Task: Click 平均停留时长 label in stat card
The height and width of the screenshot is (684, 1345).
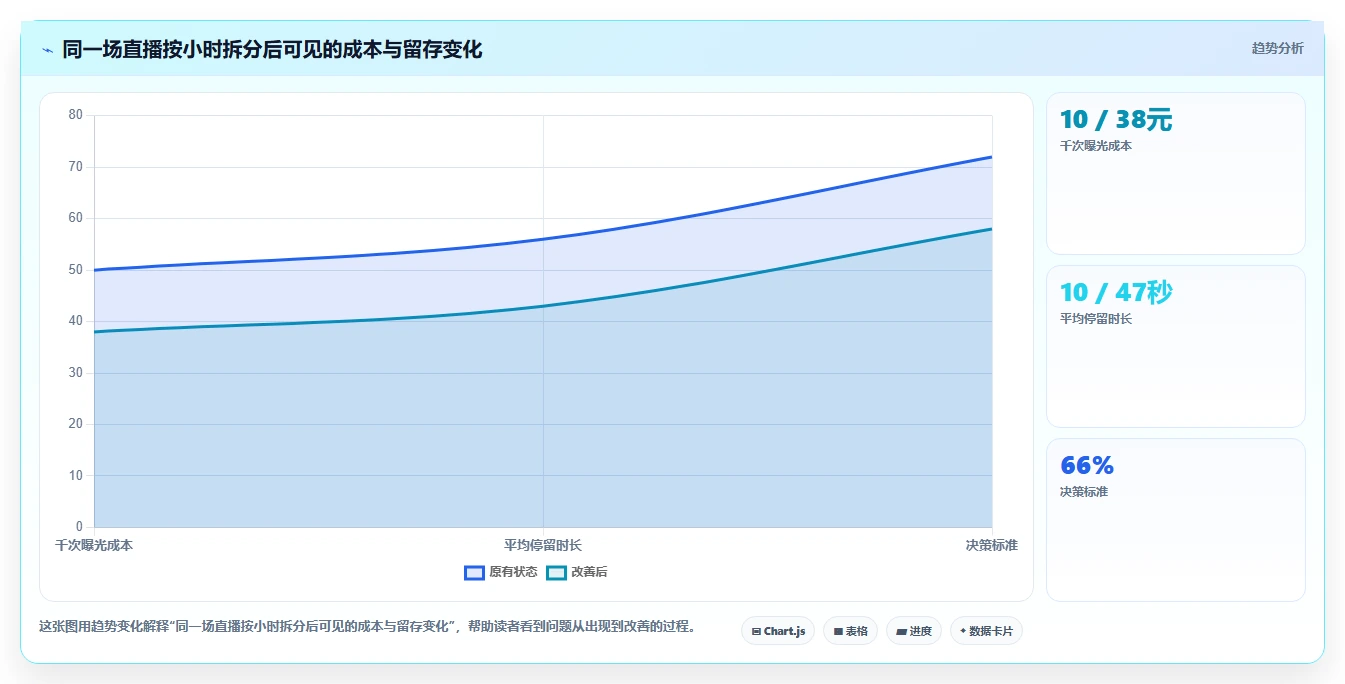Action: (1096, 319)
